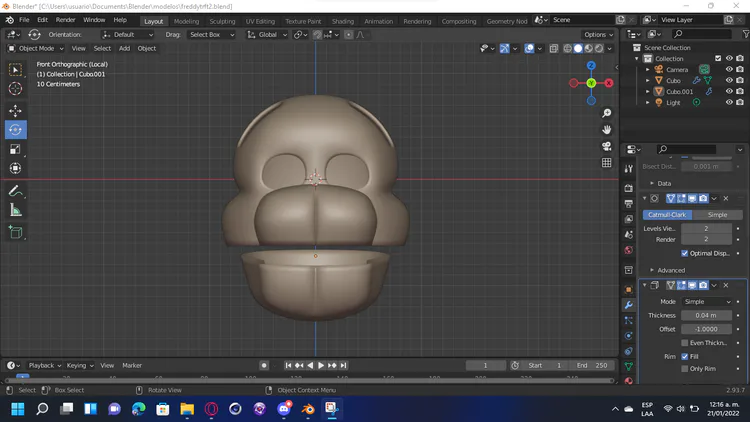Open the Keying dropdown in timeline
750x422 pixels.
(x=79, y=366)
